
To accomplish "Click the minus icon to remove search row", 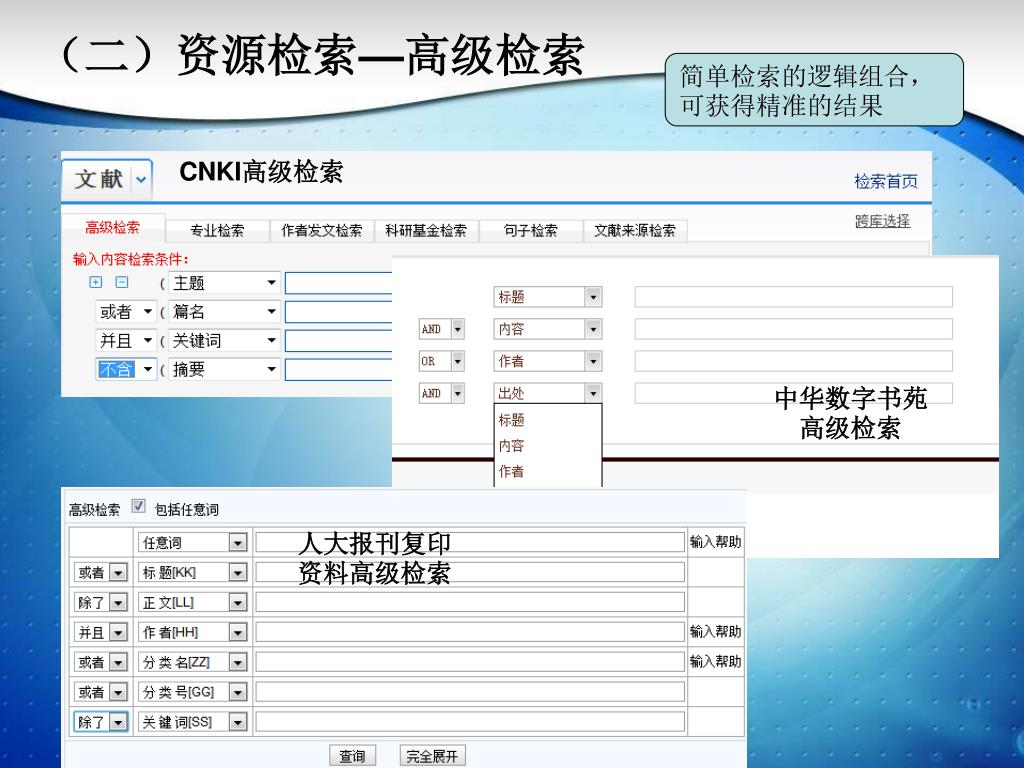I will pos(121,282).
